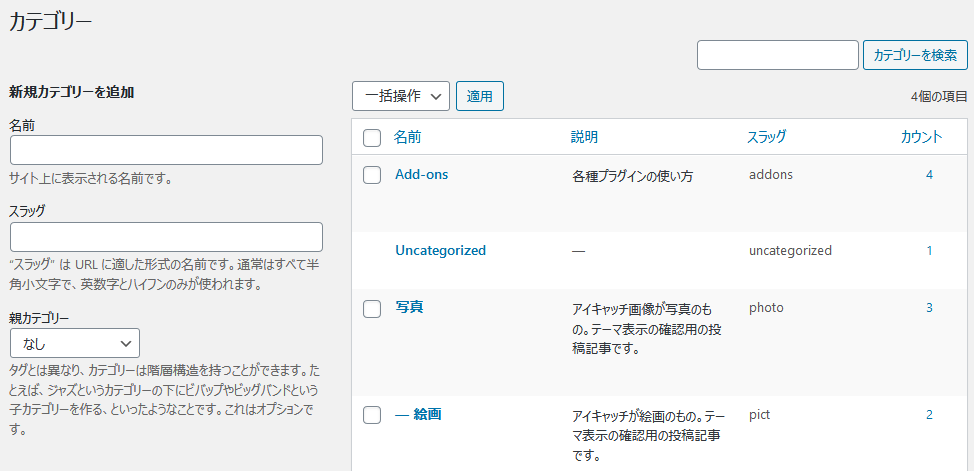Screen dimensions: 974x471
Task: Expand the 親カテゴリー parent dropdown
Action: [75, 343]
